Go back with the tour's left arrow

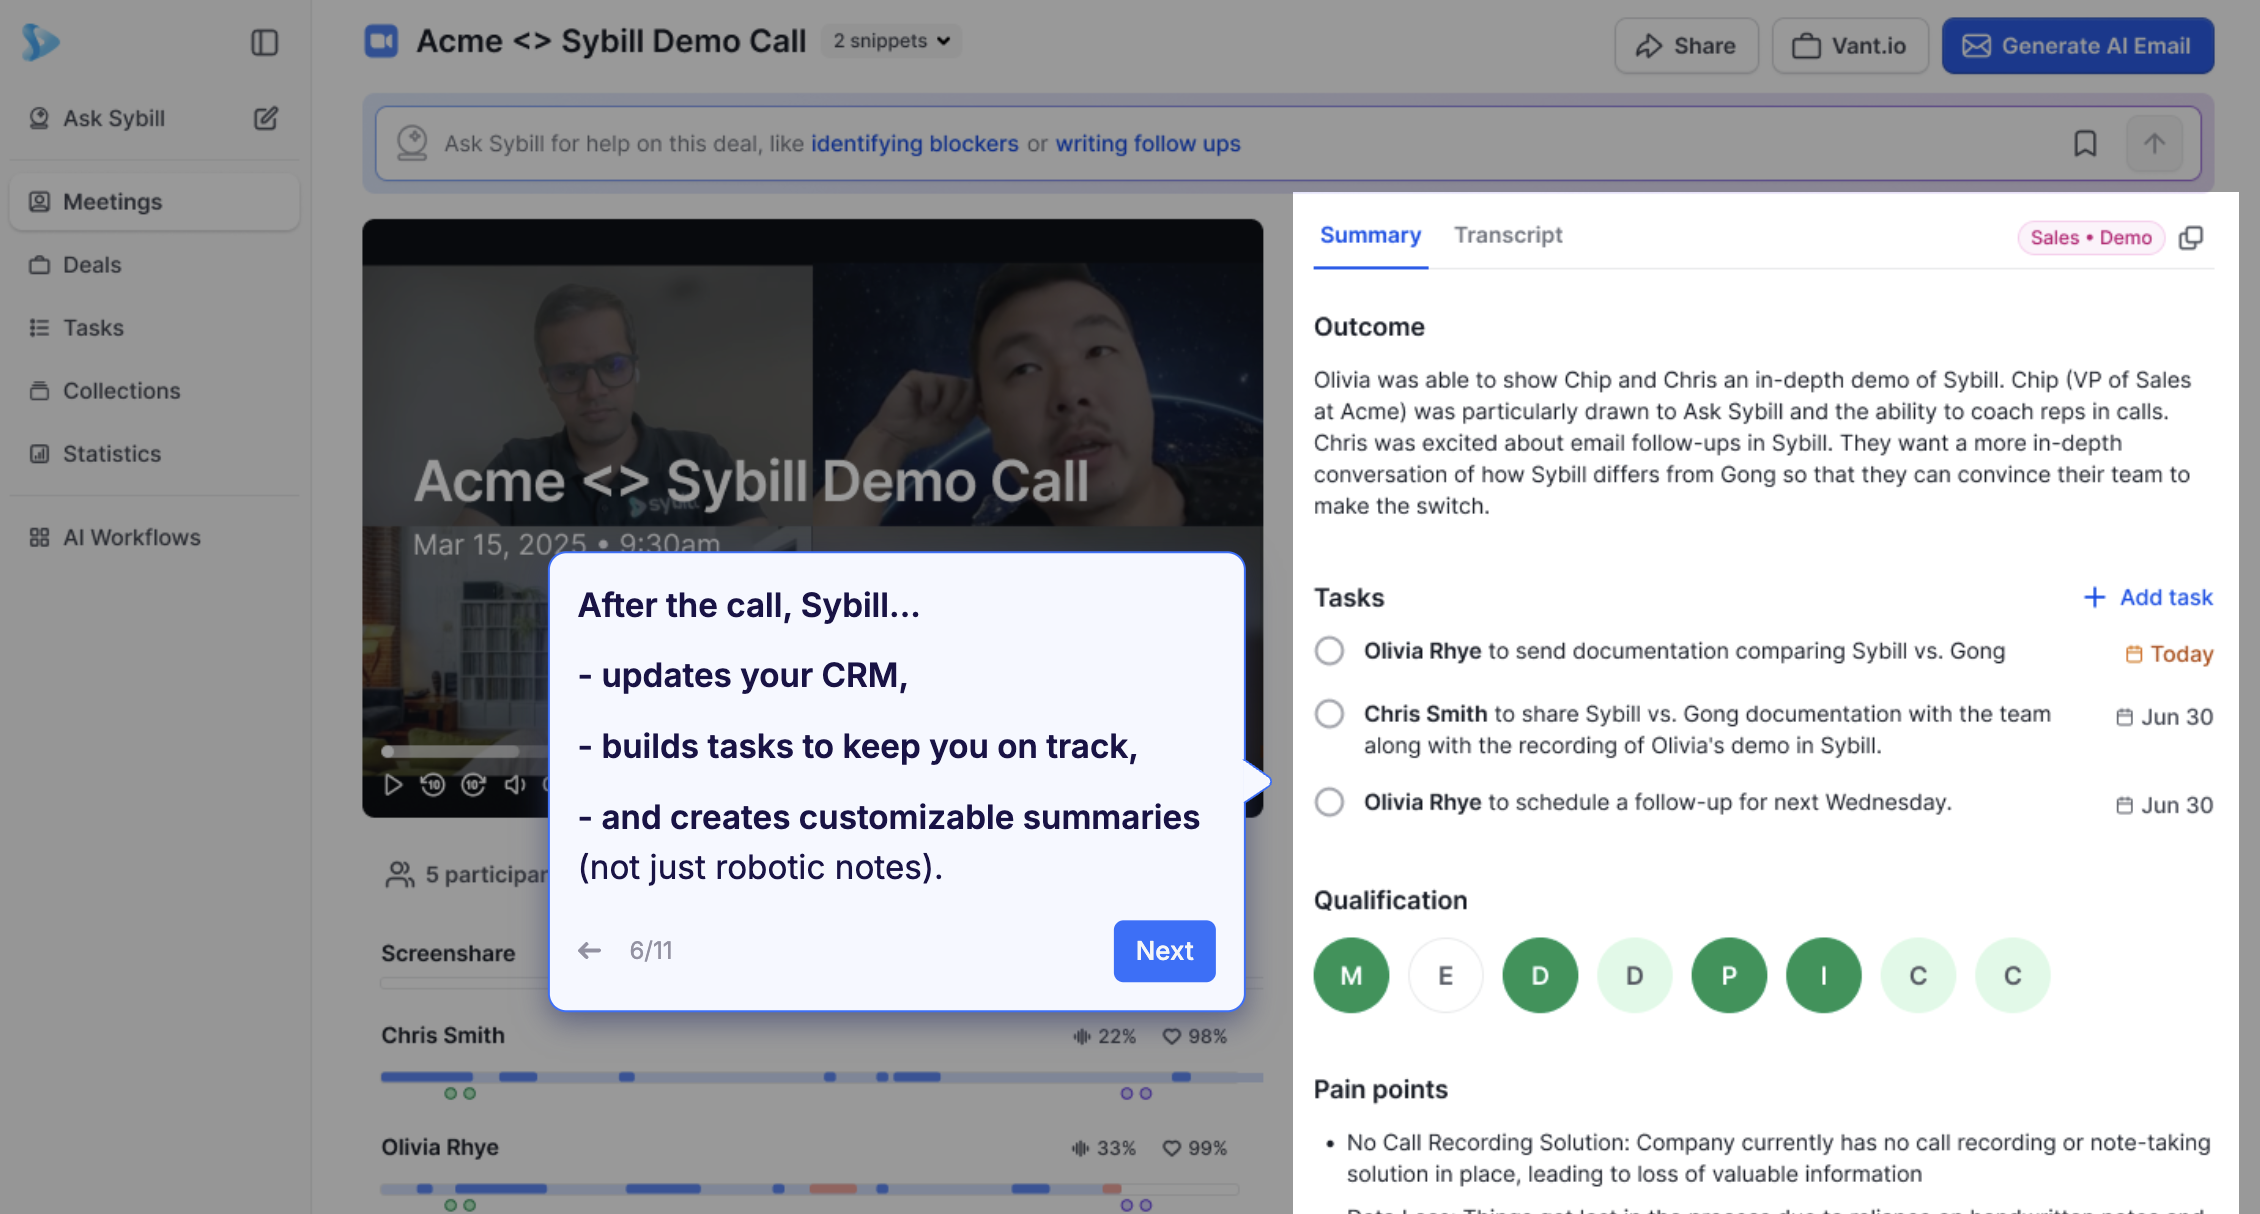pyautogui.click(x=590, y=950)
